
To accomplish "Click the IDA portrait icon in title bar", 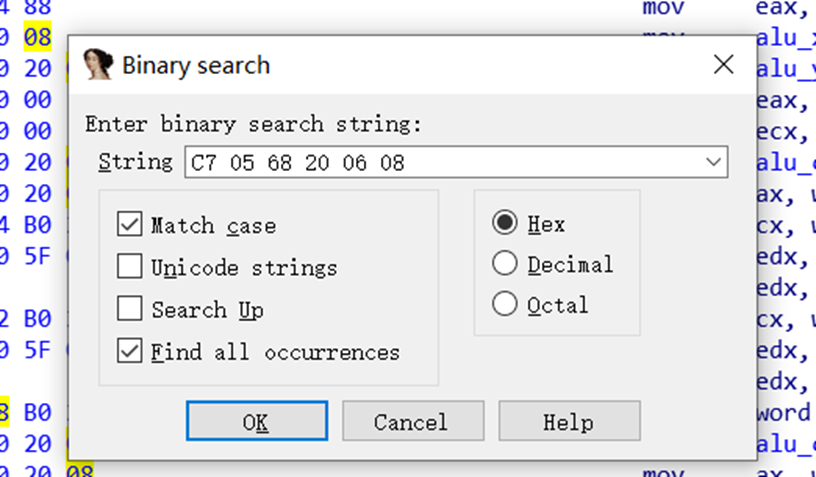I will coord(97,65).
